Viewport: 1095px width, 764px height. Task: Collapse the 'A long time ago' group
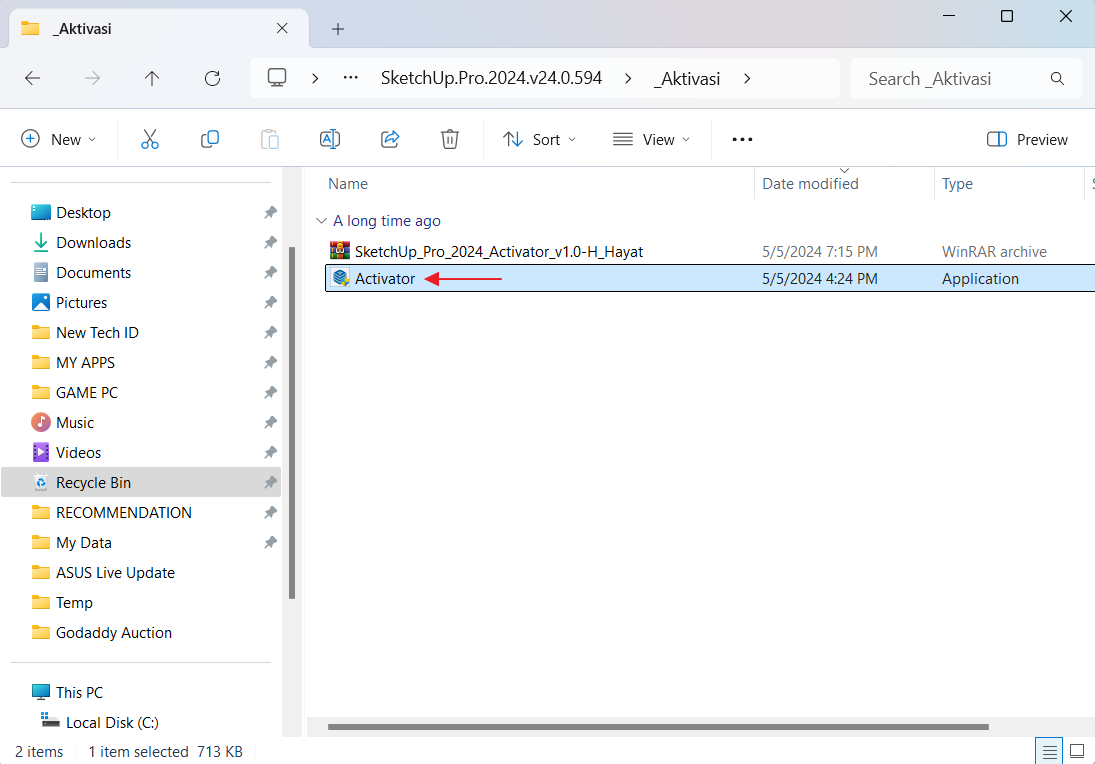click(x=321, y=221)
